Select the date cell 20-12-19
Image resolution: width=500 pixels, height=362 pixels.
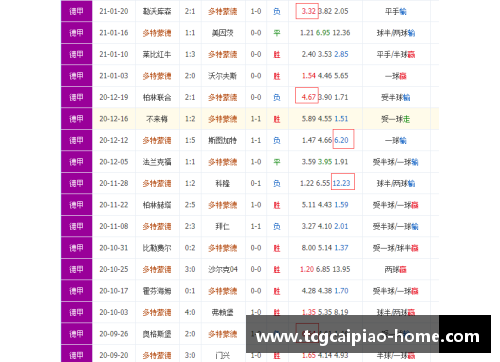(x=114, y=97)
